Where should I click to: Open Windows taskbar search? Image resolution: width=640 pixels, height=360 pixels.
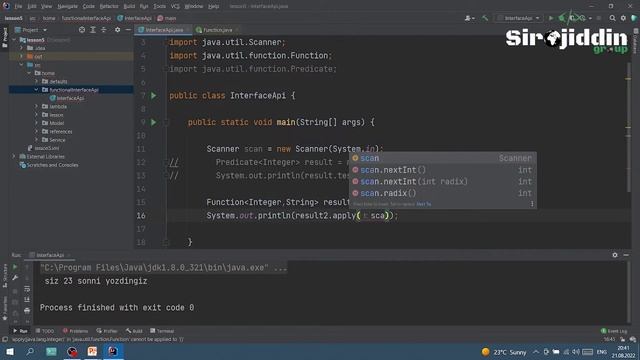click(30, 351)
